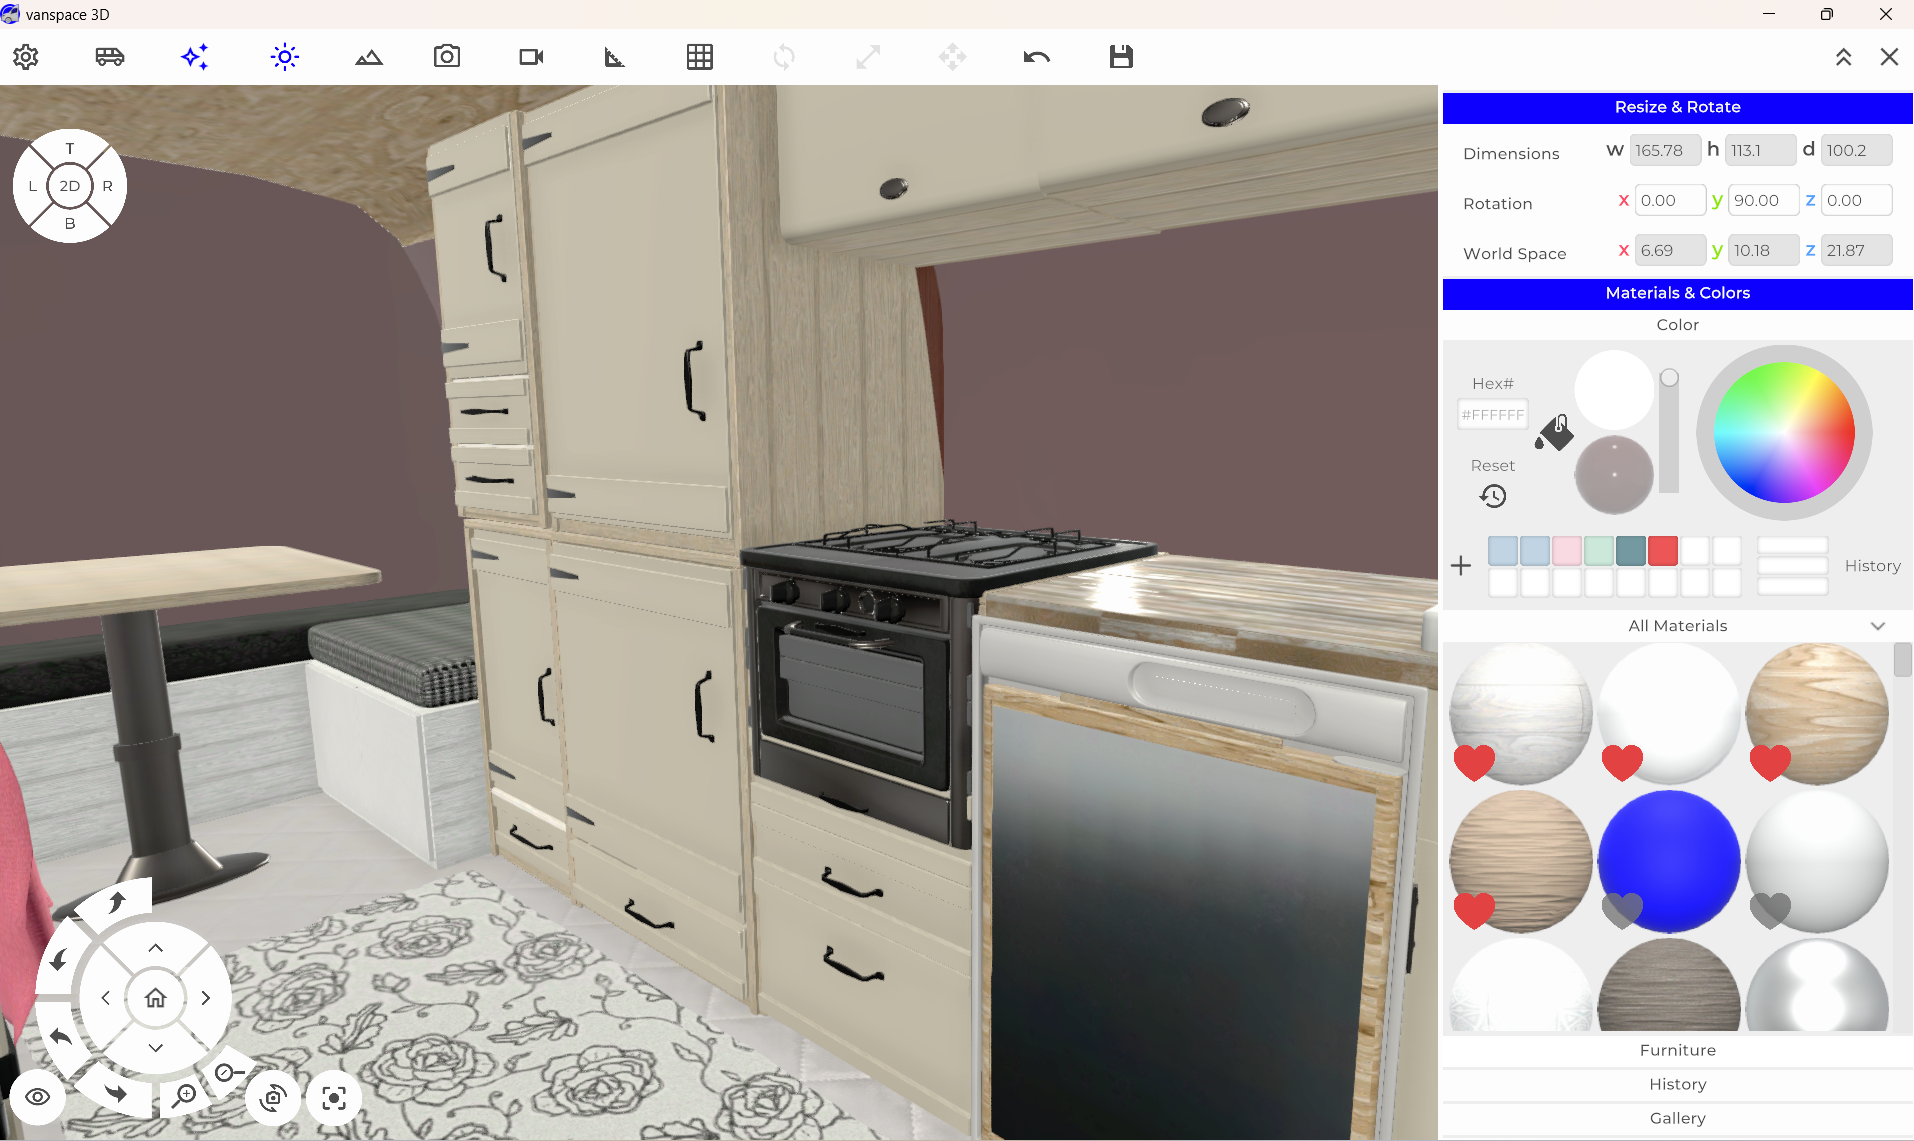Reset color with history clock icon
Viewport: 1914px width, 1141px height.
(1493, 496)
